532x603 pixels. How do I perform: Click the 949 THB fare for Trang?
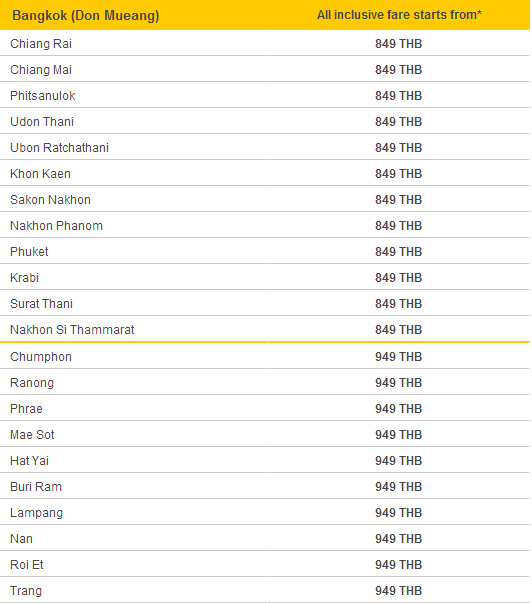click(399, 591)
